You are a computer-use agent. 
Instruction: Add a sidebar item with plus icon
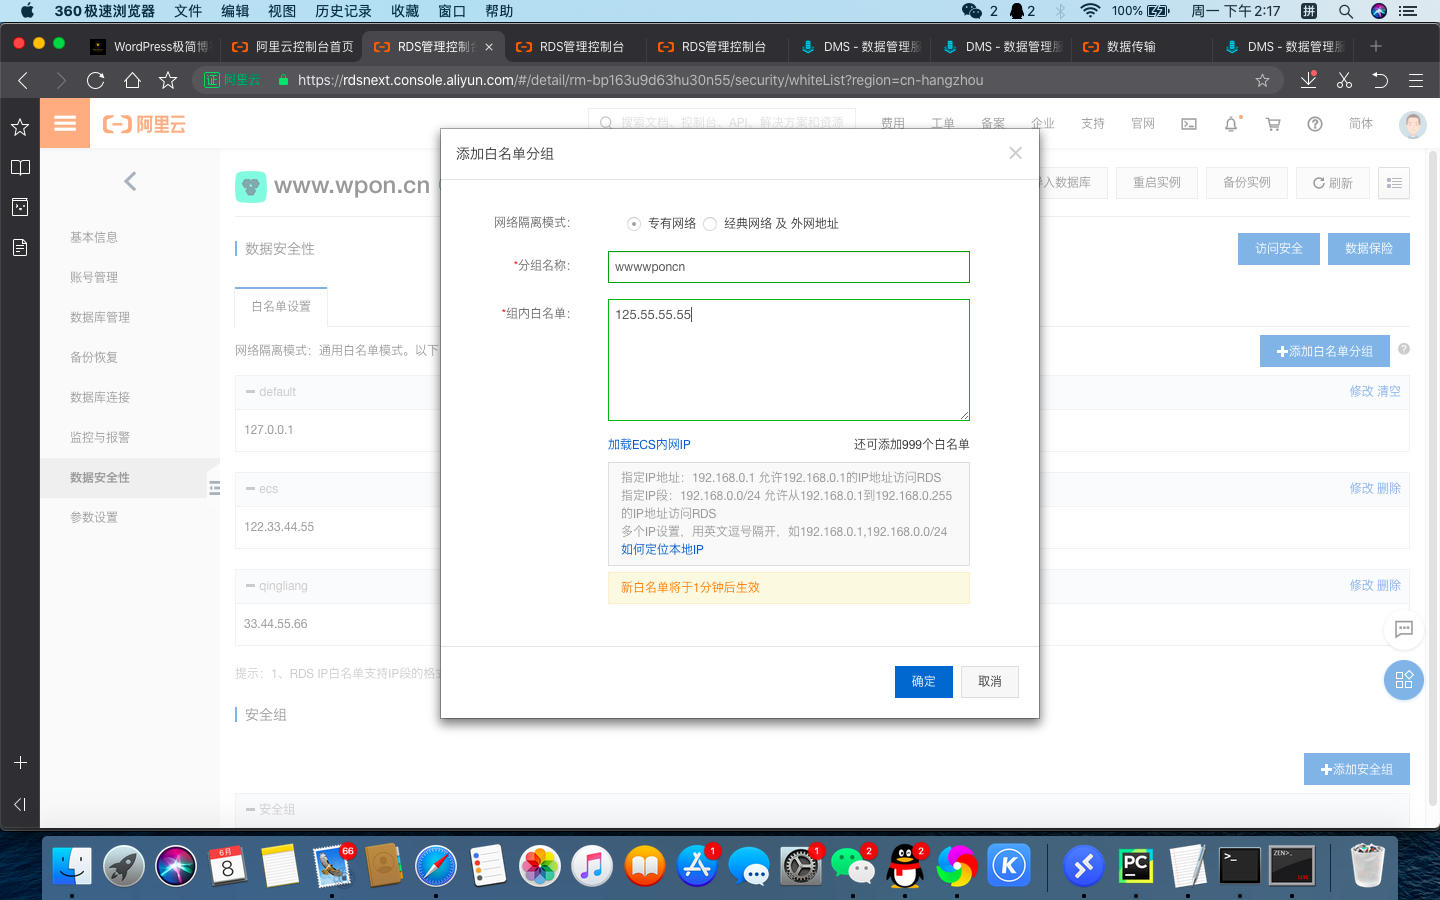pos(20,762)
